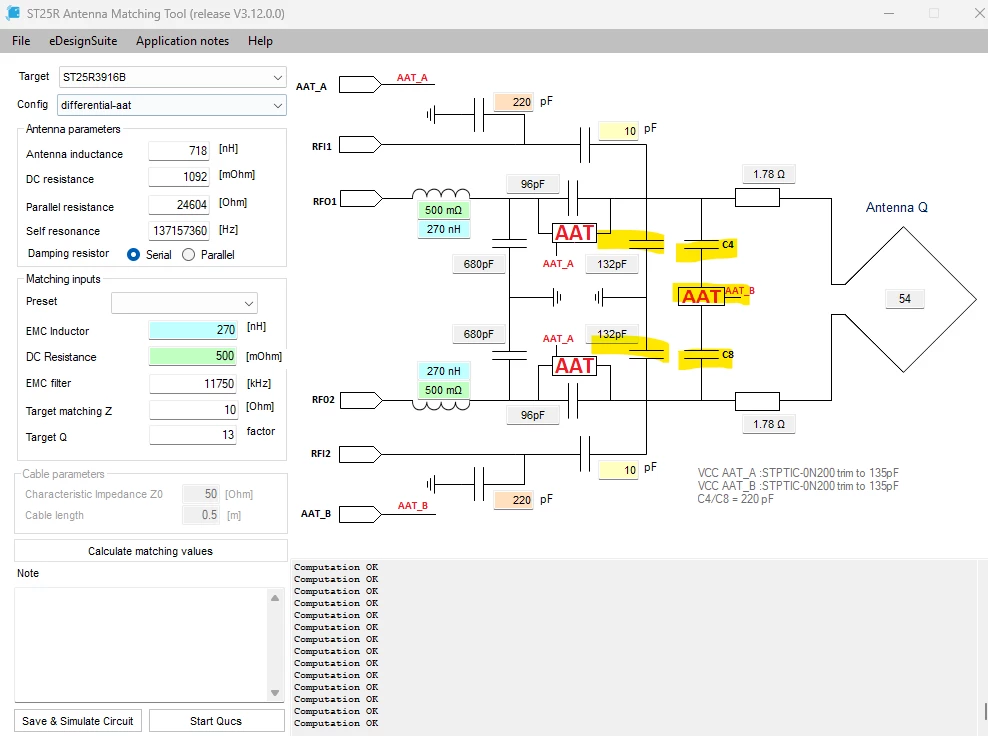Open the Application notes menu
Image resolution: width=988 pixels, height=736 pixels.
[x=183, y=41]
